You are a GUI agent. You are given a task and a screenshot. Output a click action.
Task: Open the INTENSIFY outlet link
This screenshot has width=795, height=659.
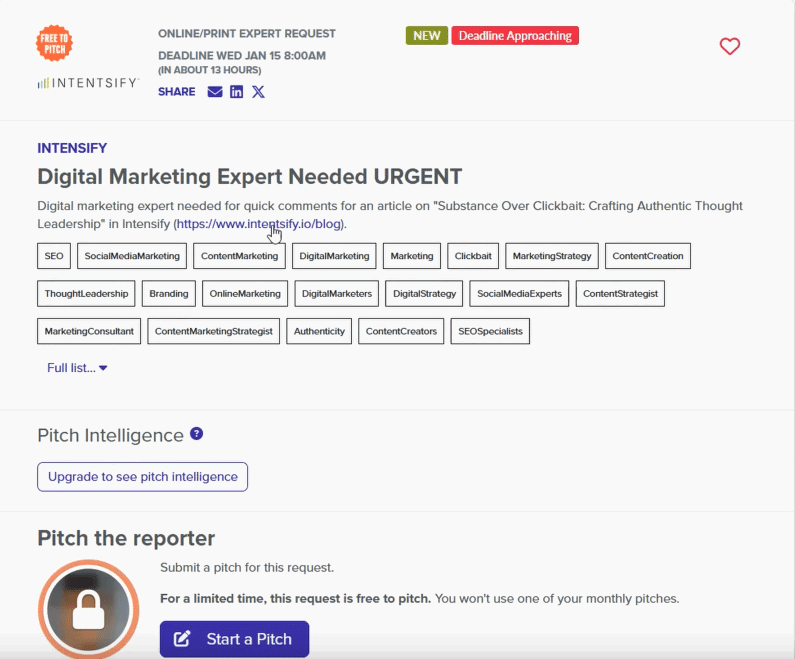click(x=72, y=148)
